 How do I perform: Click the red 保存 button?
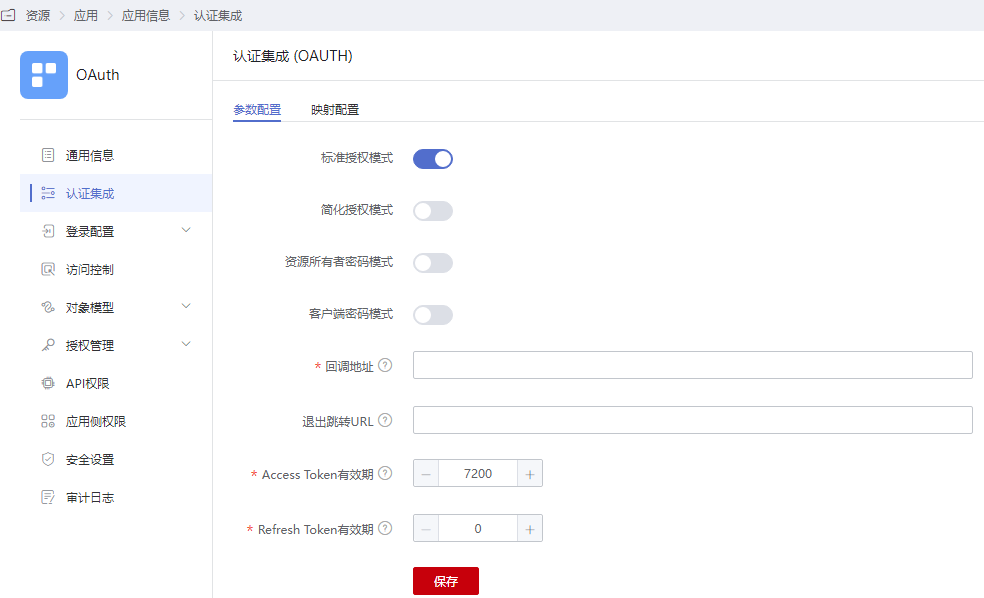pos(446,581)
